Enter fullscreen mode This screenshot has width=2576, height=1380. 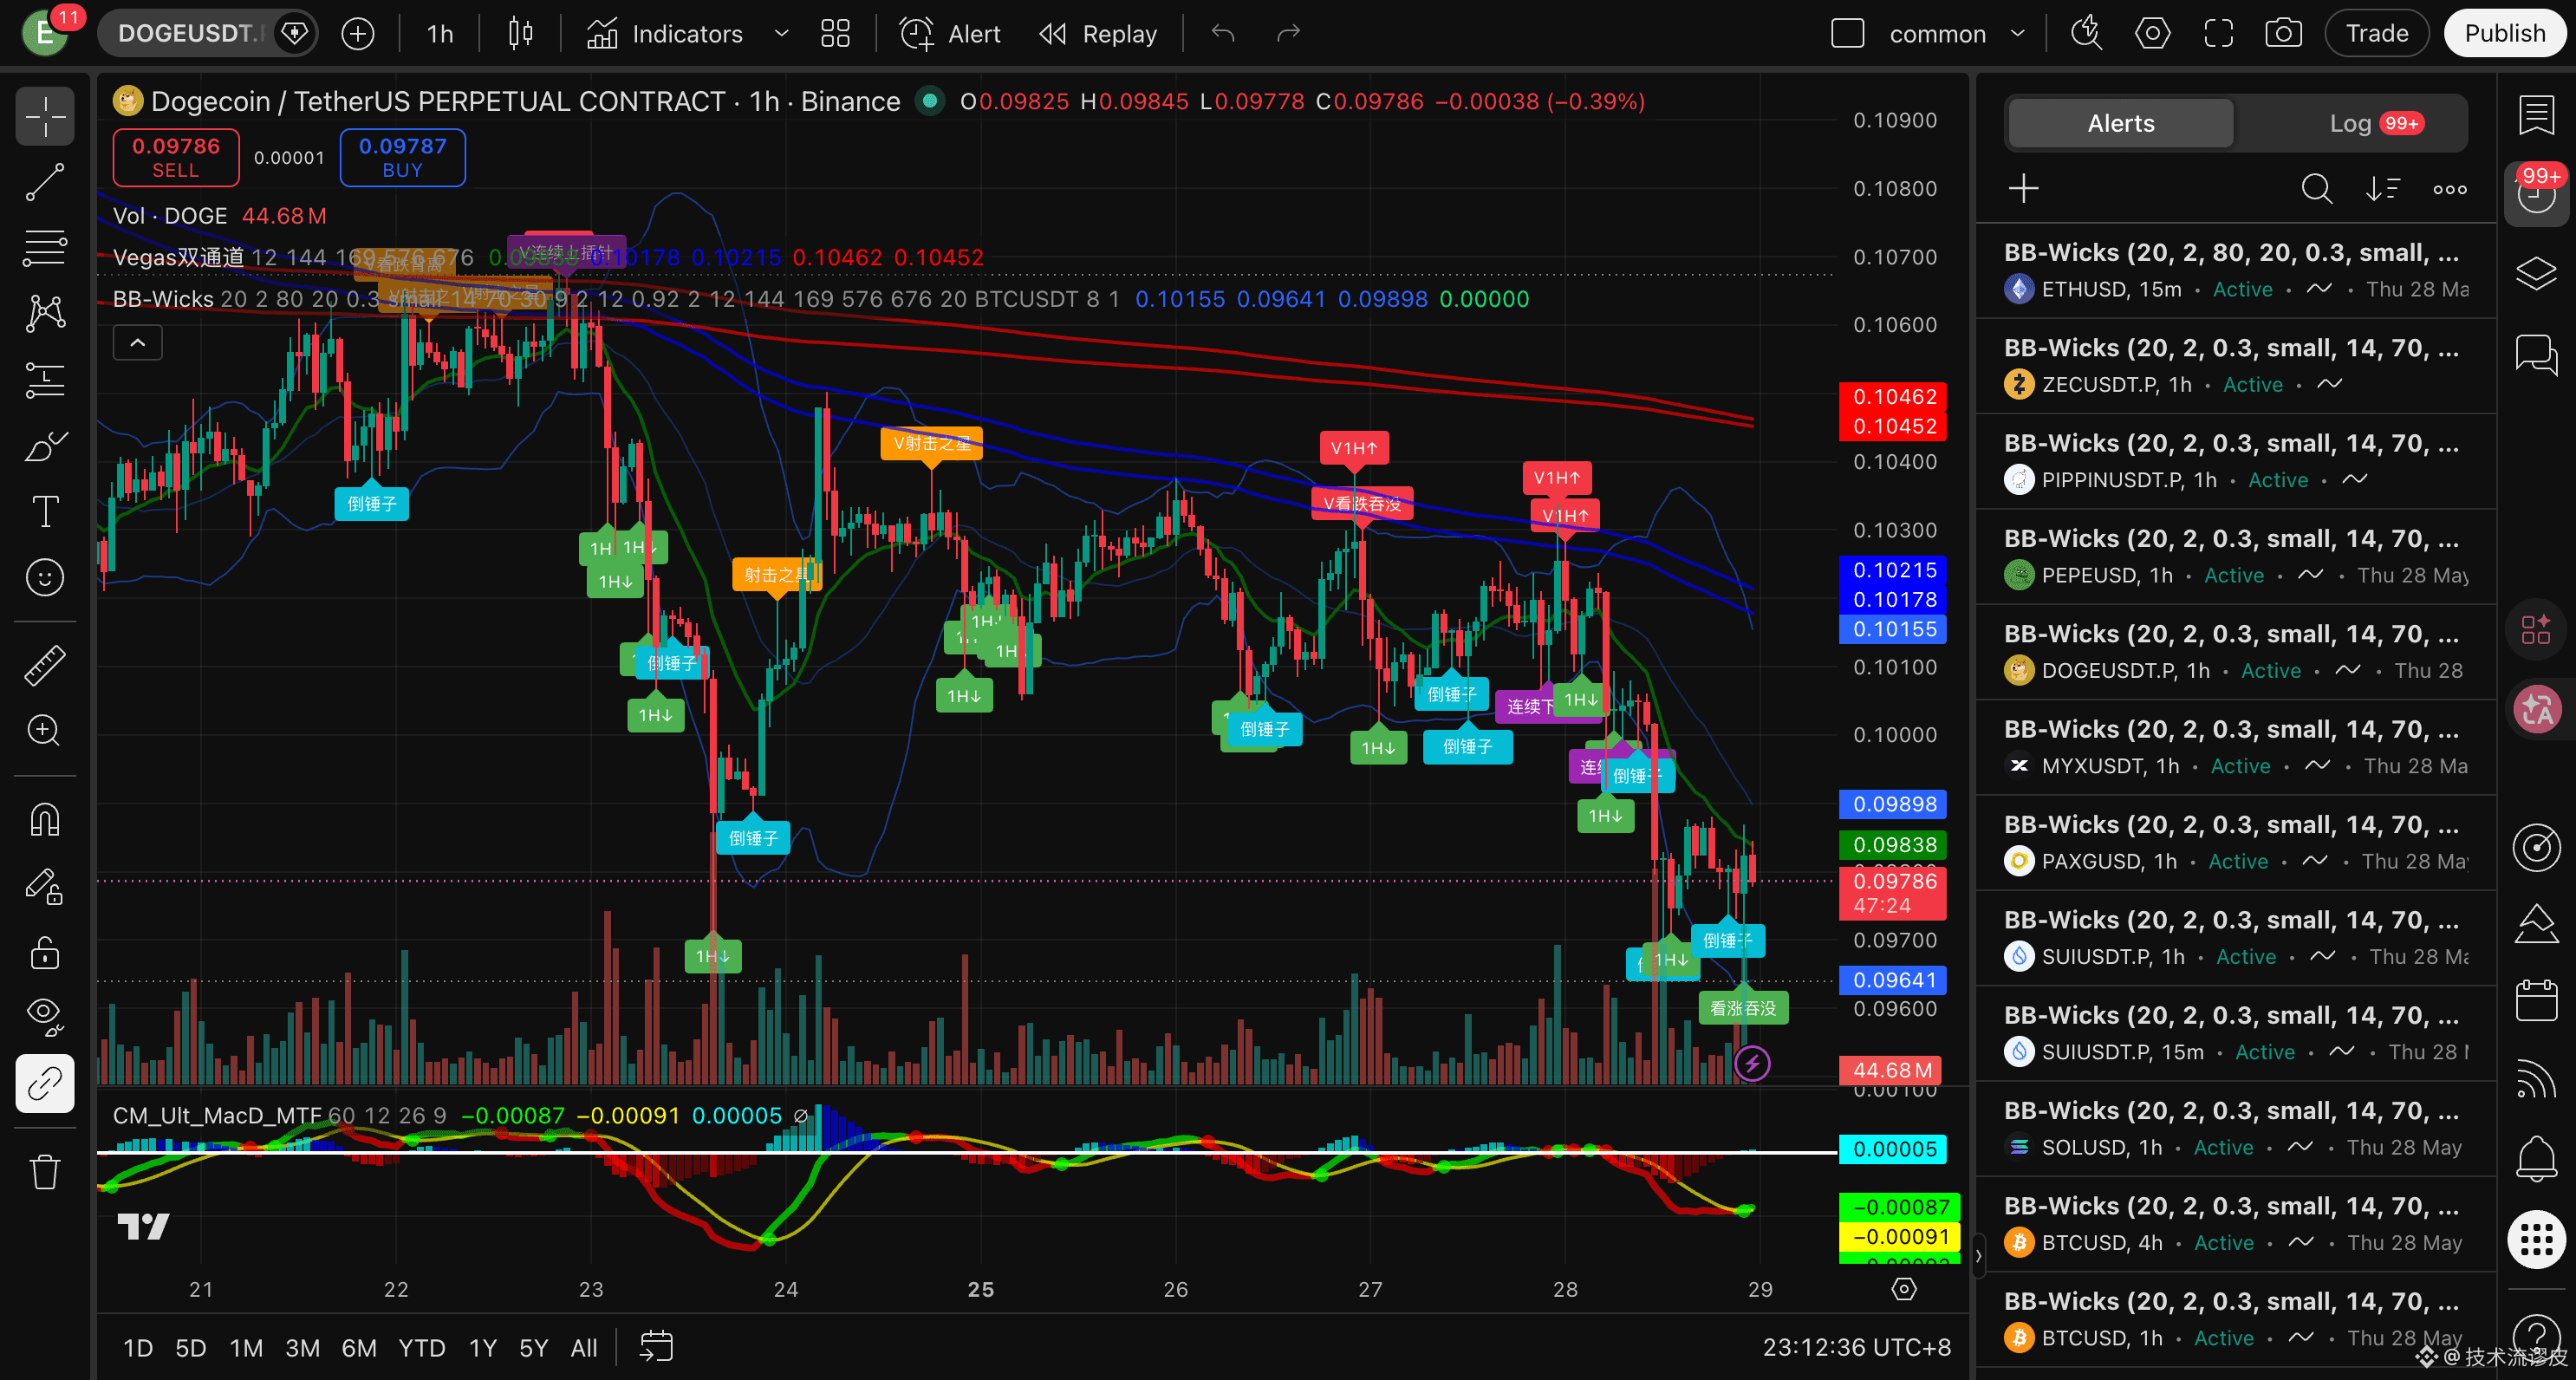[2218, 34]
